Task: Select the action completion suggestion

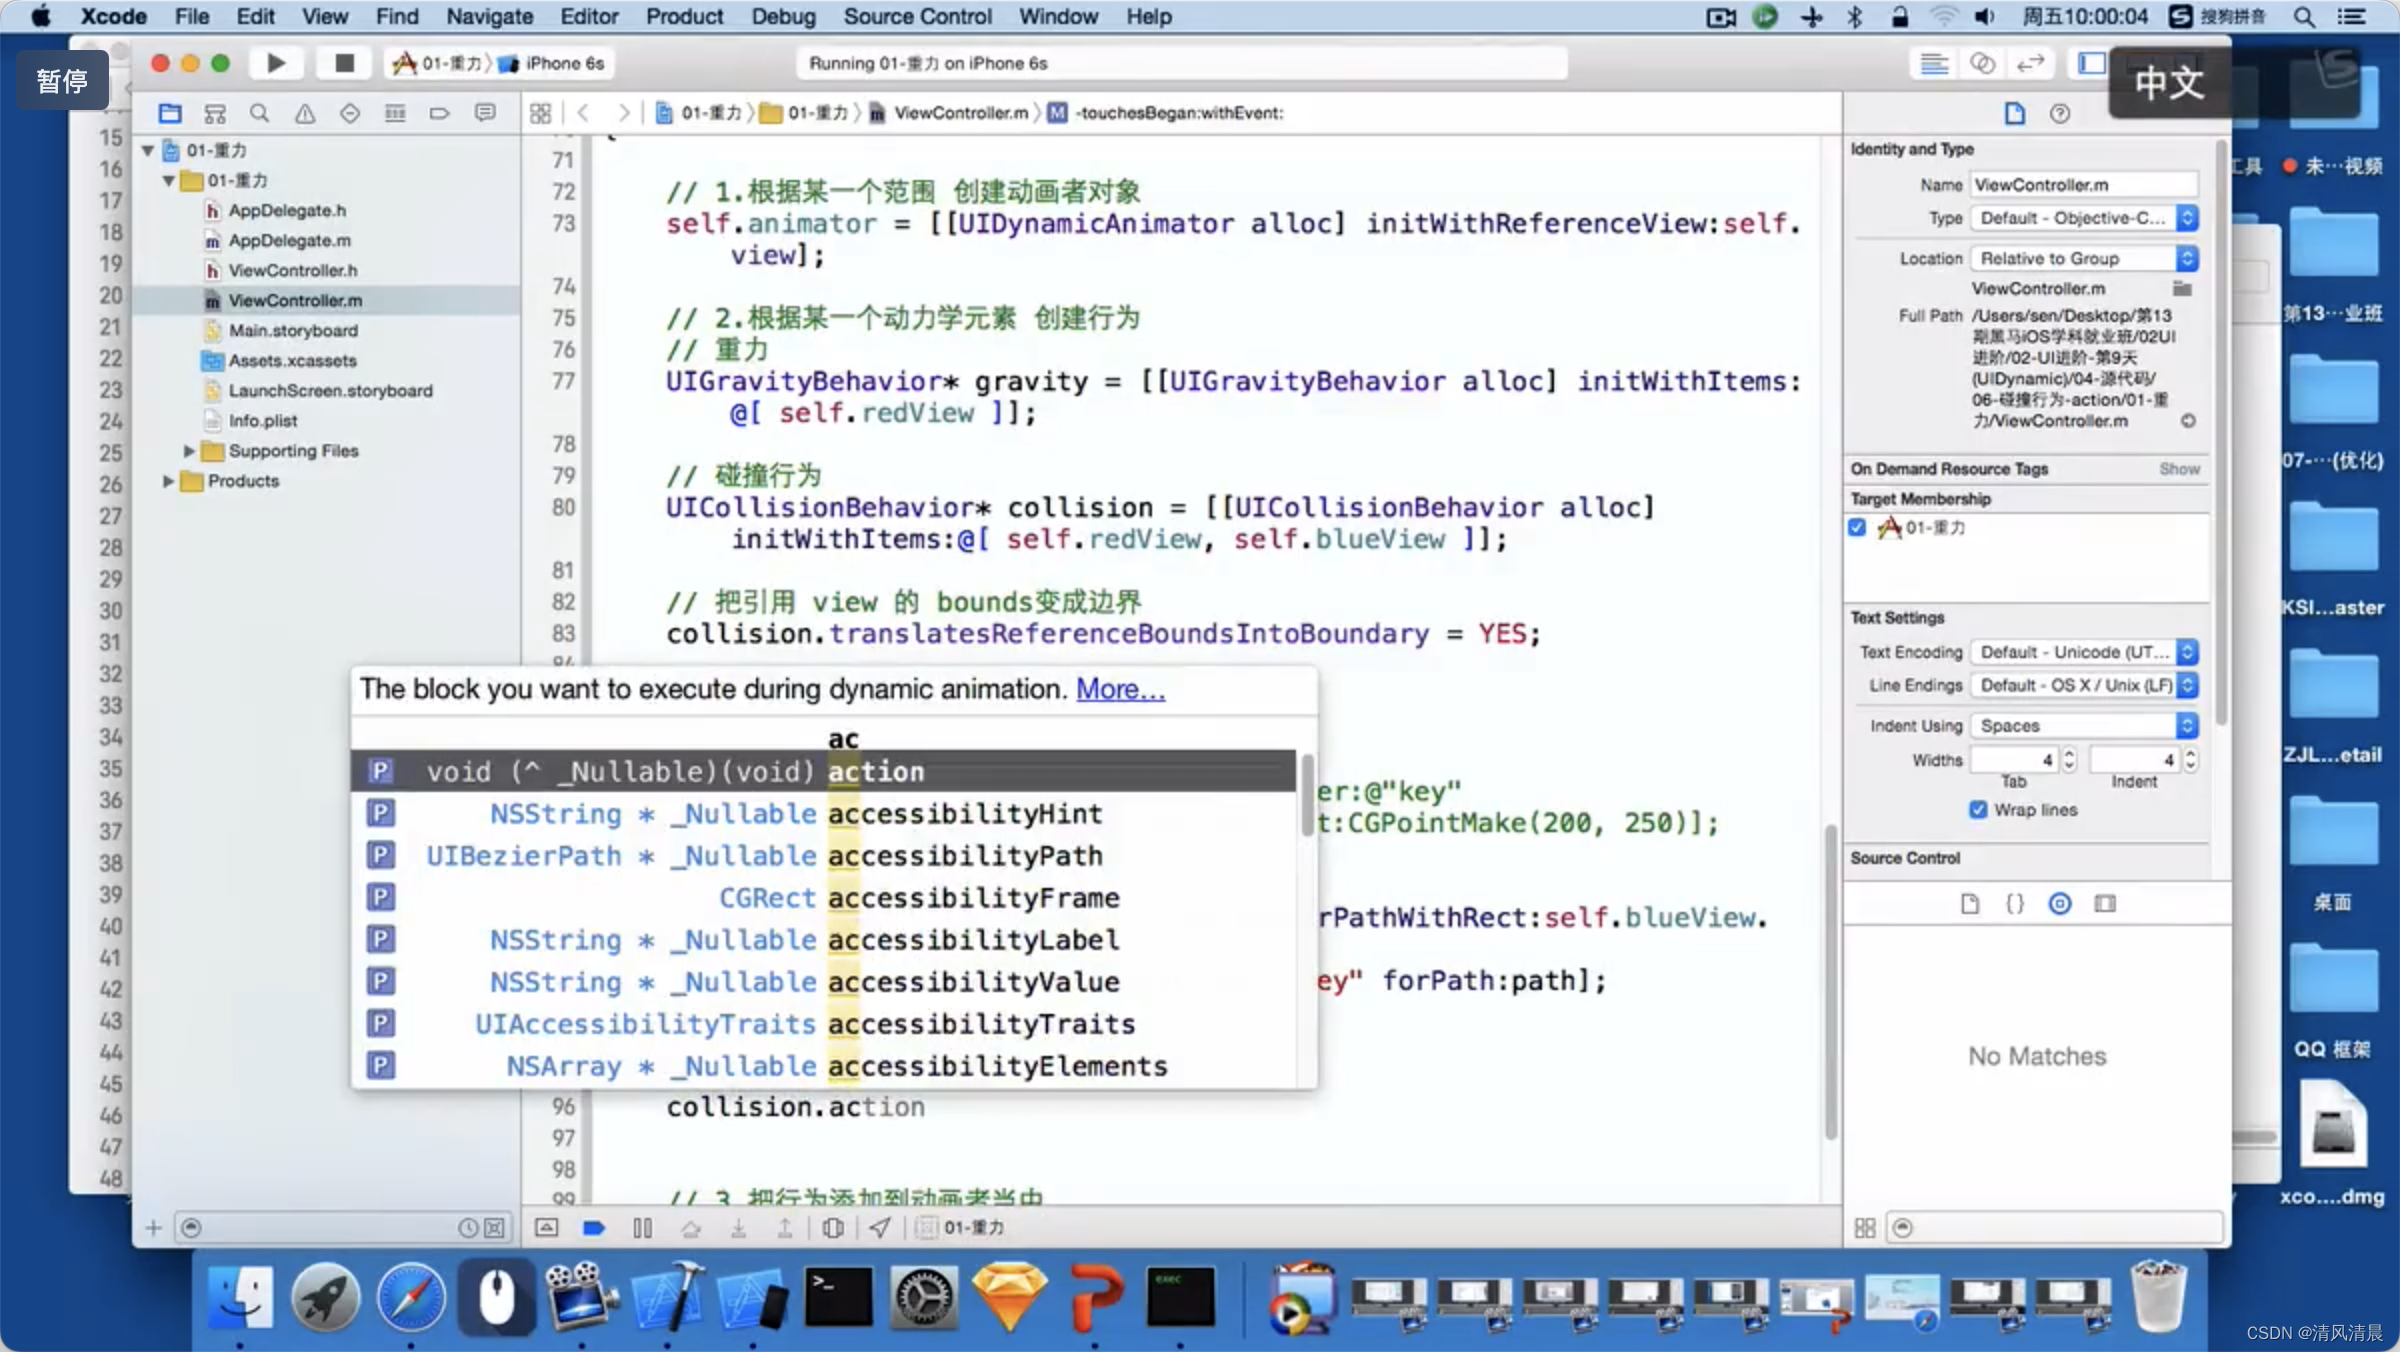Action: (823, 771)
